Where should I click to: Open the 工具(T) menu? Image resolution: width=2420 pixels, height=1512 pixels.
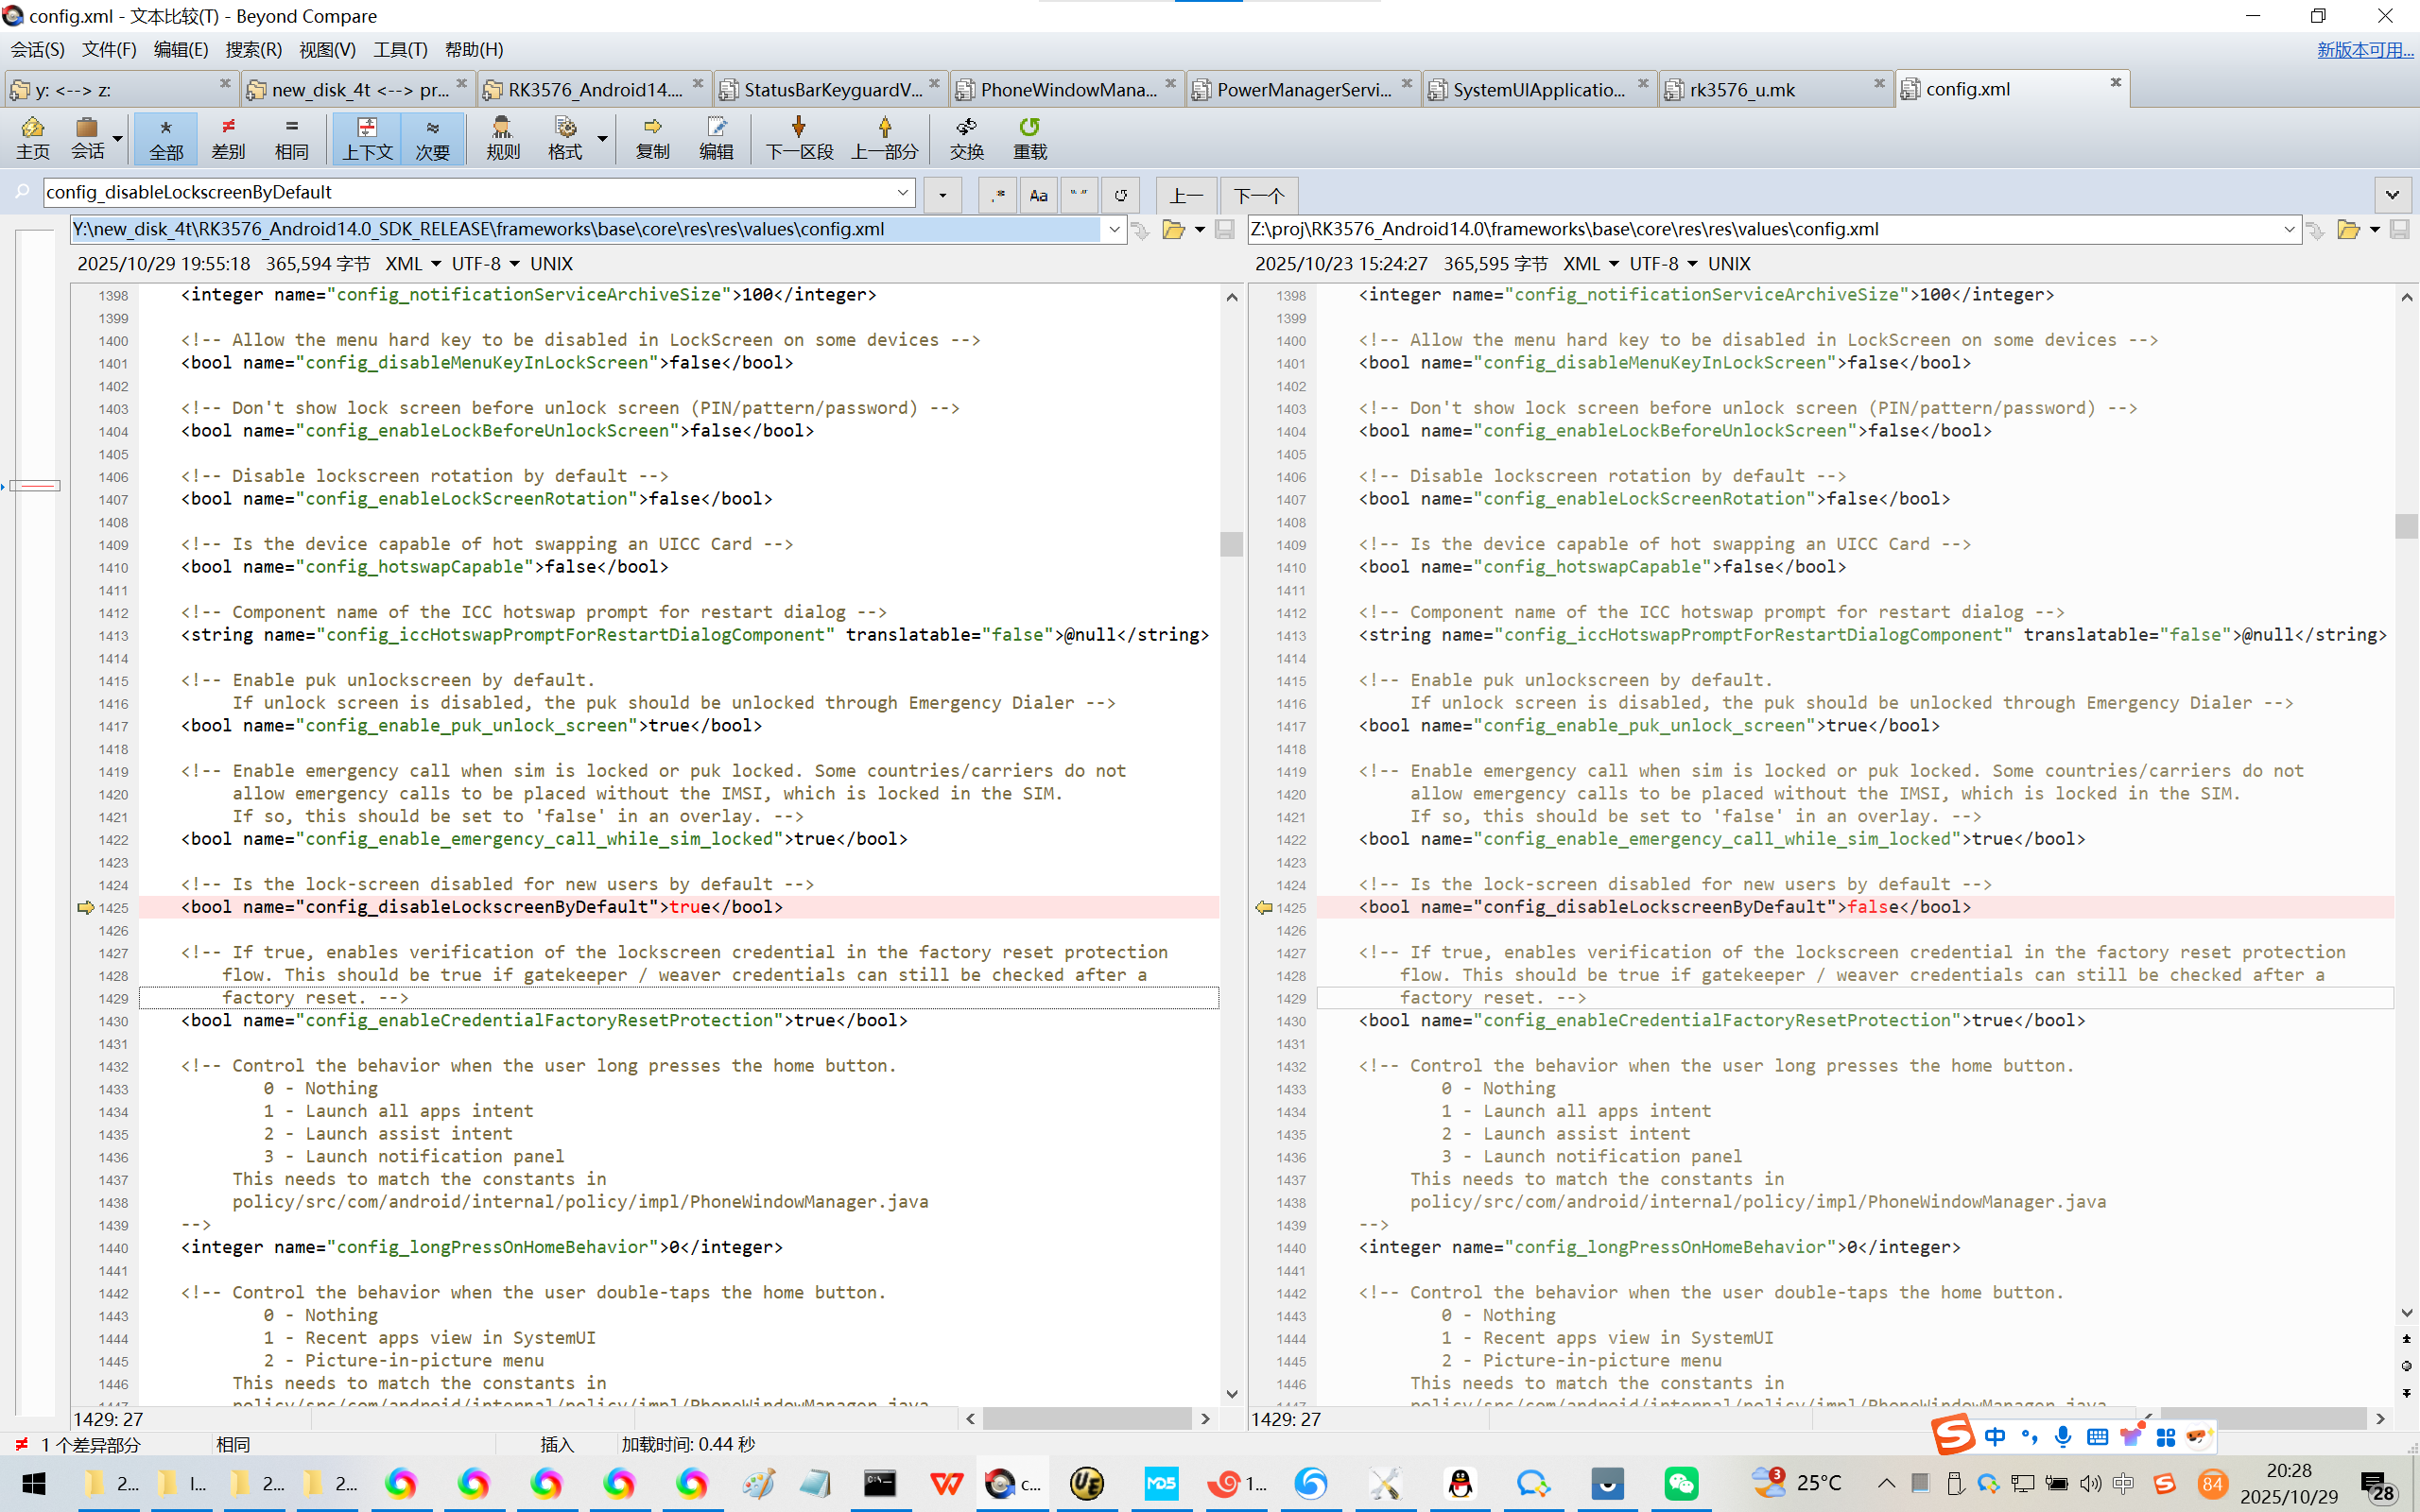tap(400, 49)
